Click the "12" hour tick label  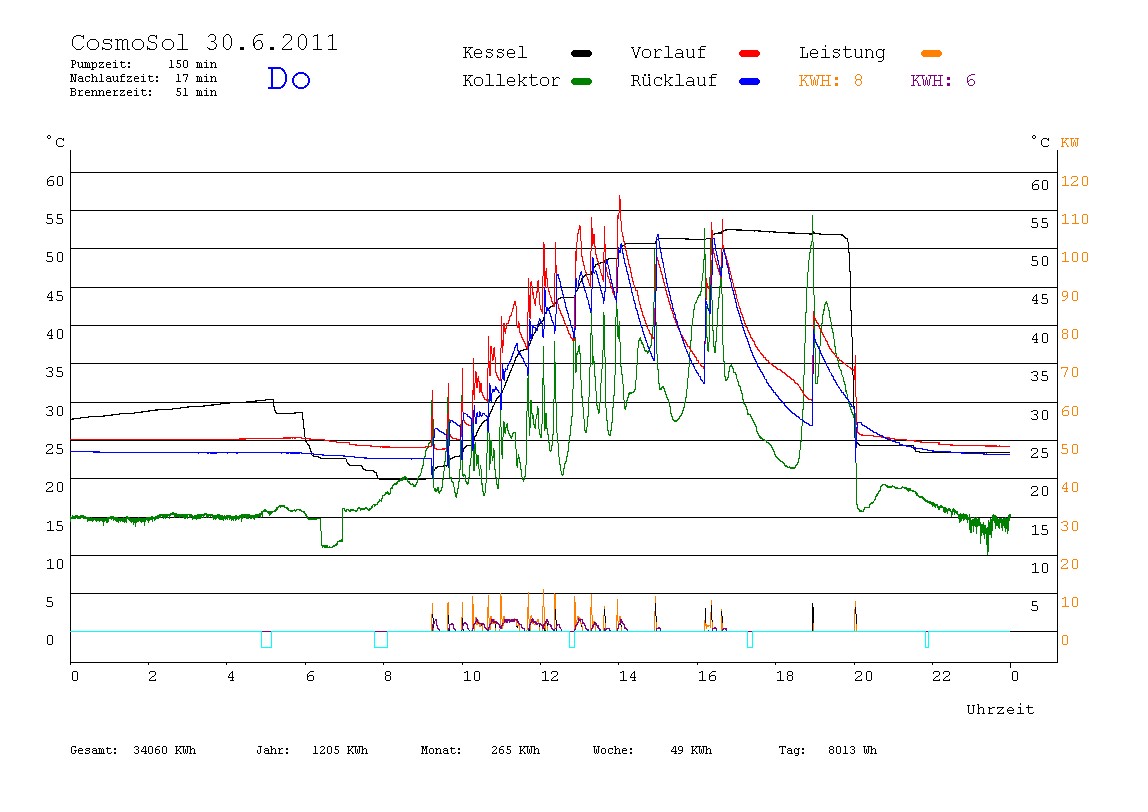(x=550, y=676)
